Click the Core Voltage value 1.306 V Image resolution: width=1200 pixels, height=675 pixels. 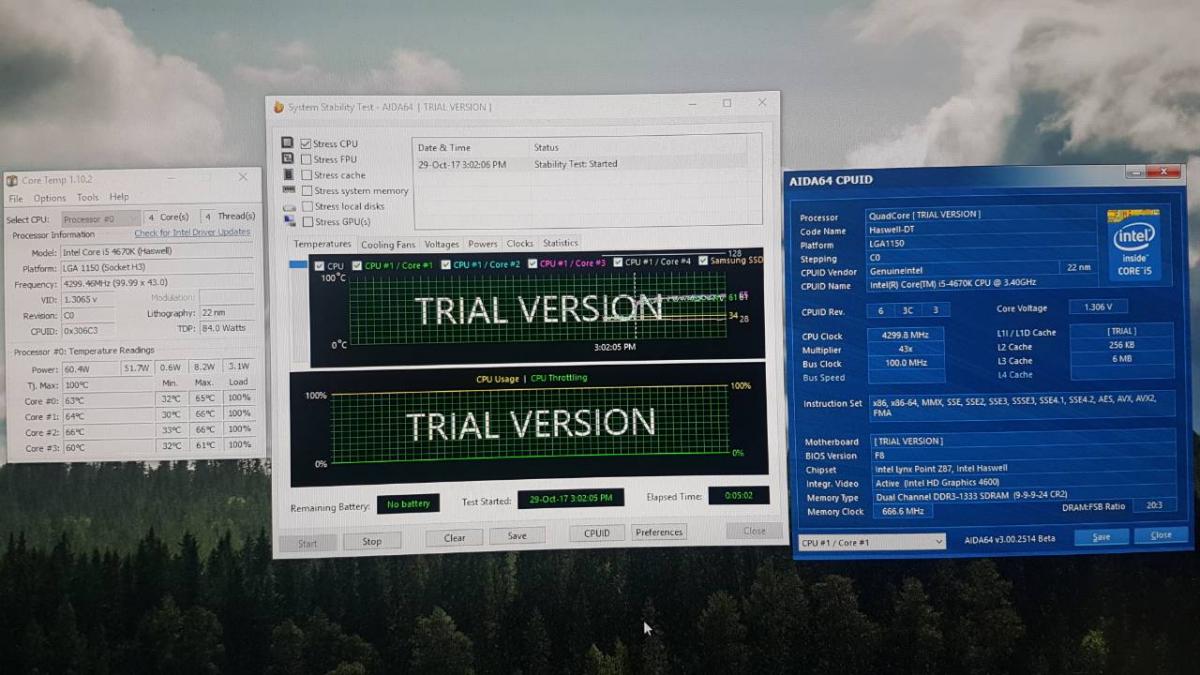click(1098, 307)
